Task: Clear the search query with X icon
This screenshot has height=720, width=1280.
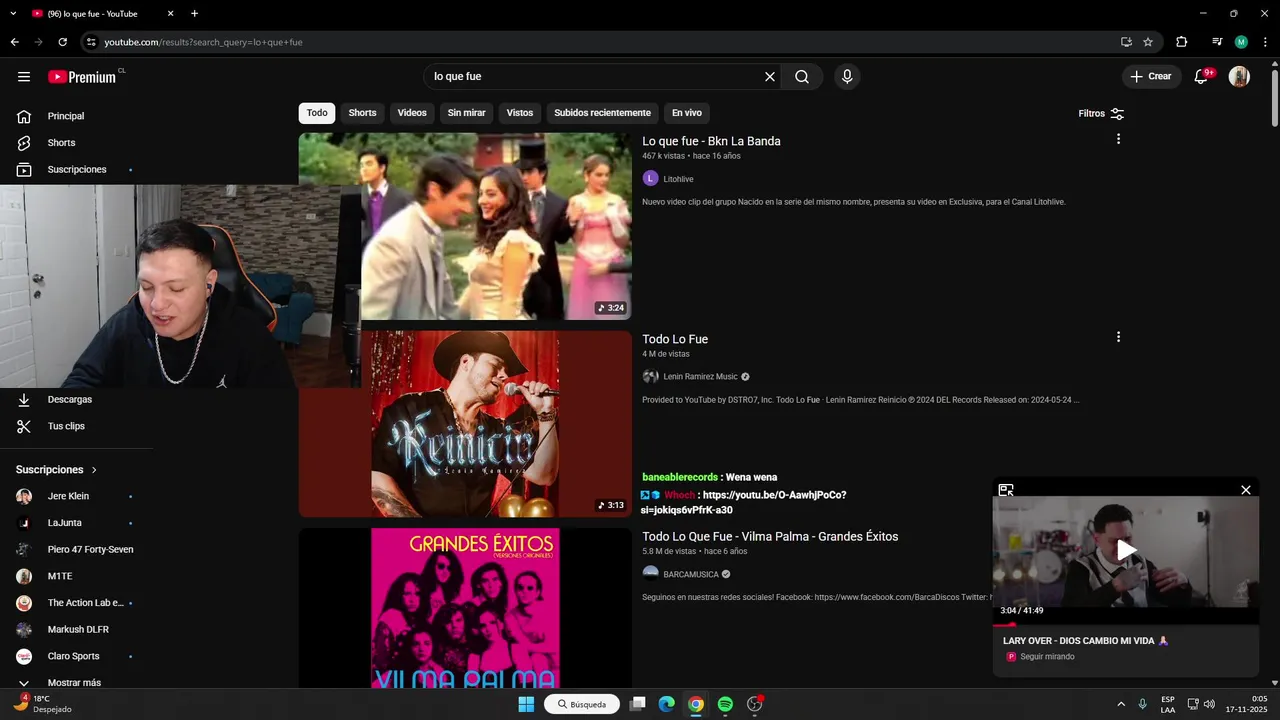Action: click(x=770, y=77)
